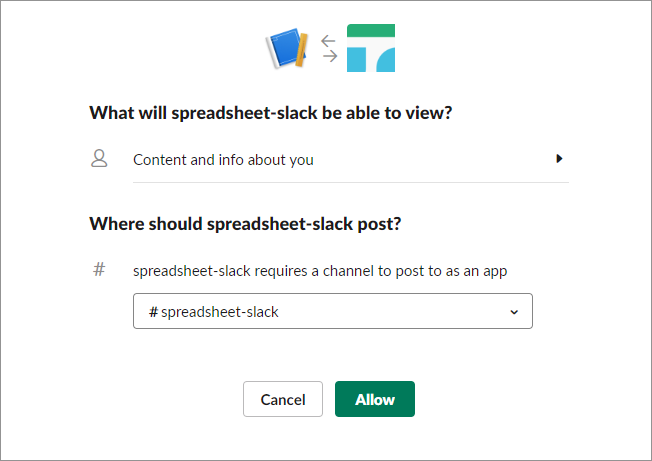652x461 pixels.
Task: Open the #spreadsheet-slack channel dropdown
Action: click(x=333, y=311)
